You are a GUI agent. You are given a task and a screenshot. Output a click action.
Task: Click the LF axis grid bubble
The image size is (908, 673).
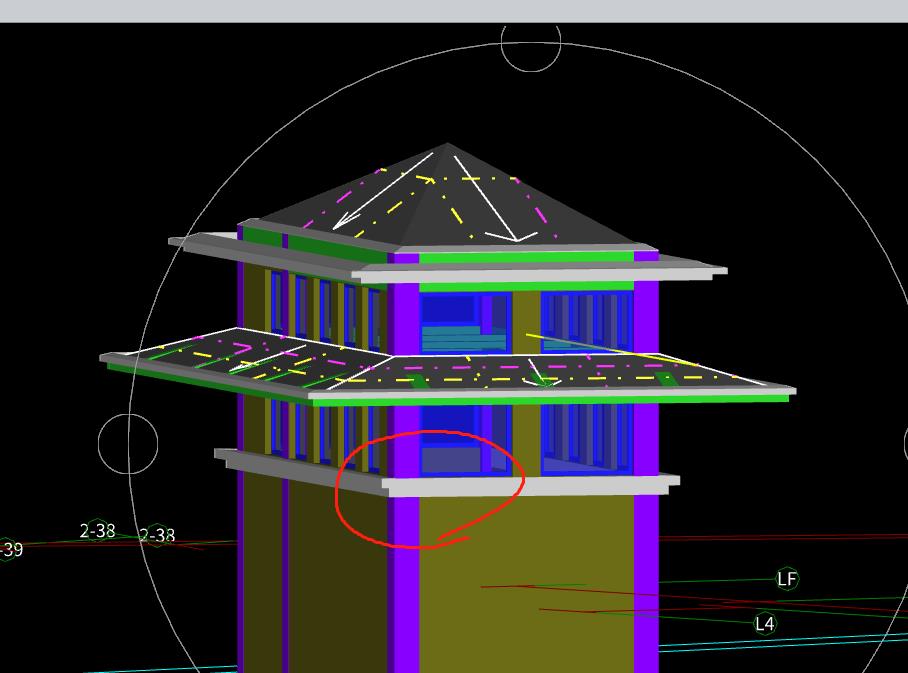786,579
